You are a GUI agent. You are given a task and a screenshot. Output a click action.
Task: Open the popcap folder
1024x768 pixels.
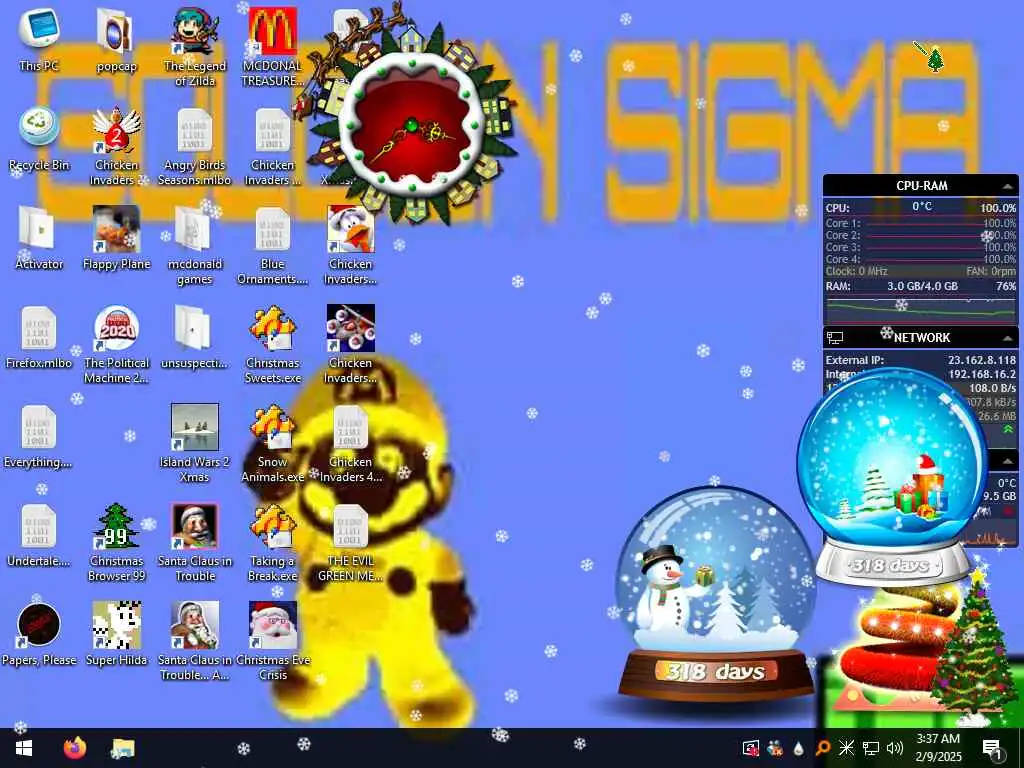pyautogui.click(x=116, y=40)
